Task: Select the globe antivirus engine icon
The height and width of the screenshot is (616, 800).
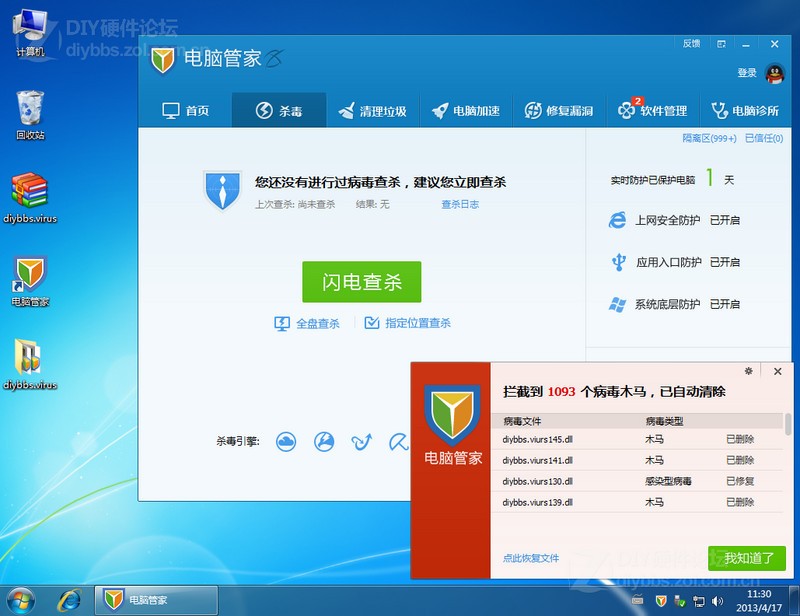Action: click(324, 442)
